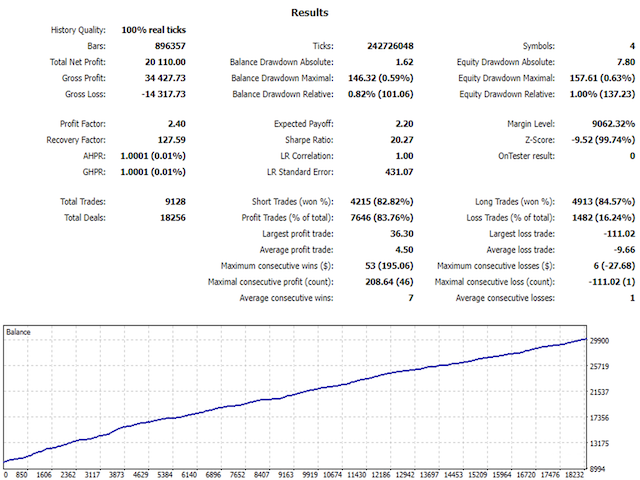Viewport: 640px width, 480px height.
Task: Select Sharpe Ratio value 20.27
Action: click(402, 140)
